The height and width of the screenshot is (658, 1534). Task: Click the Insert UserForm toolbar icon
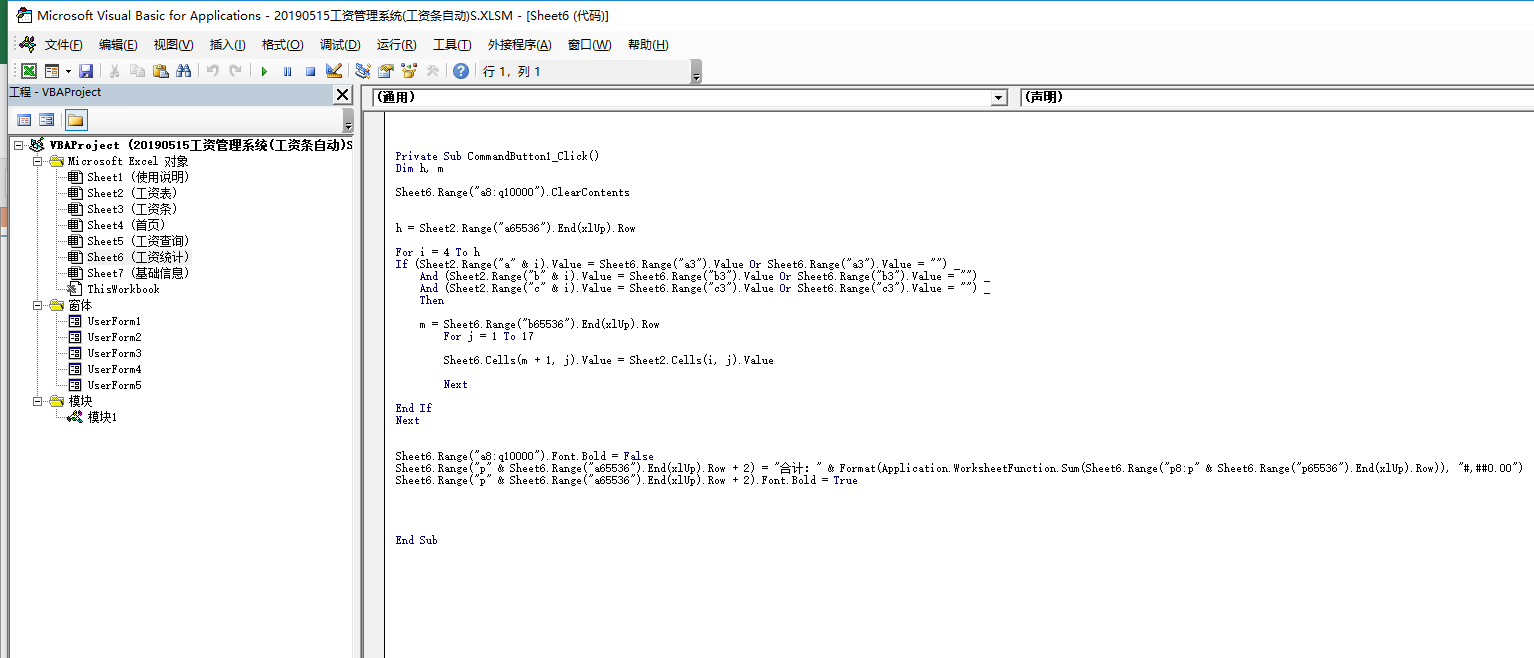pyautogui.click(x=50, y=71)
